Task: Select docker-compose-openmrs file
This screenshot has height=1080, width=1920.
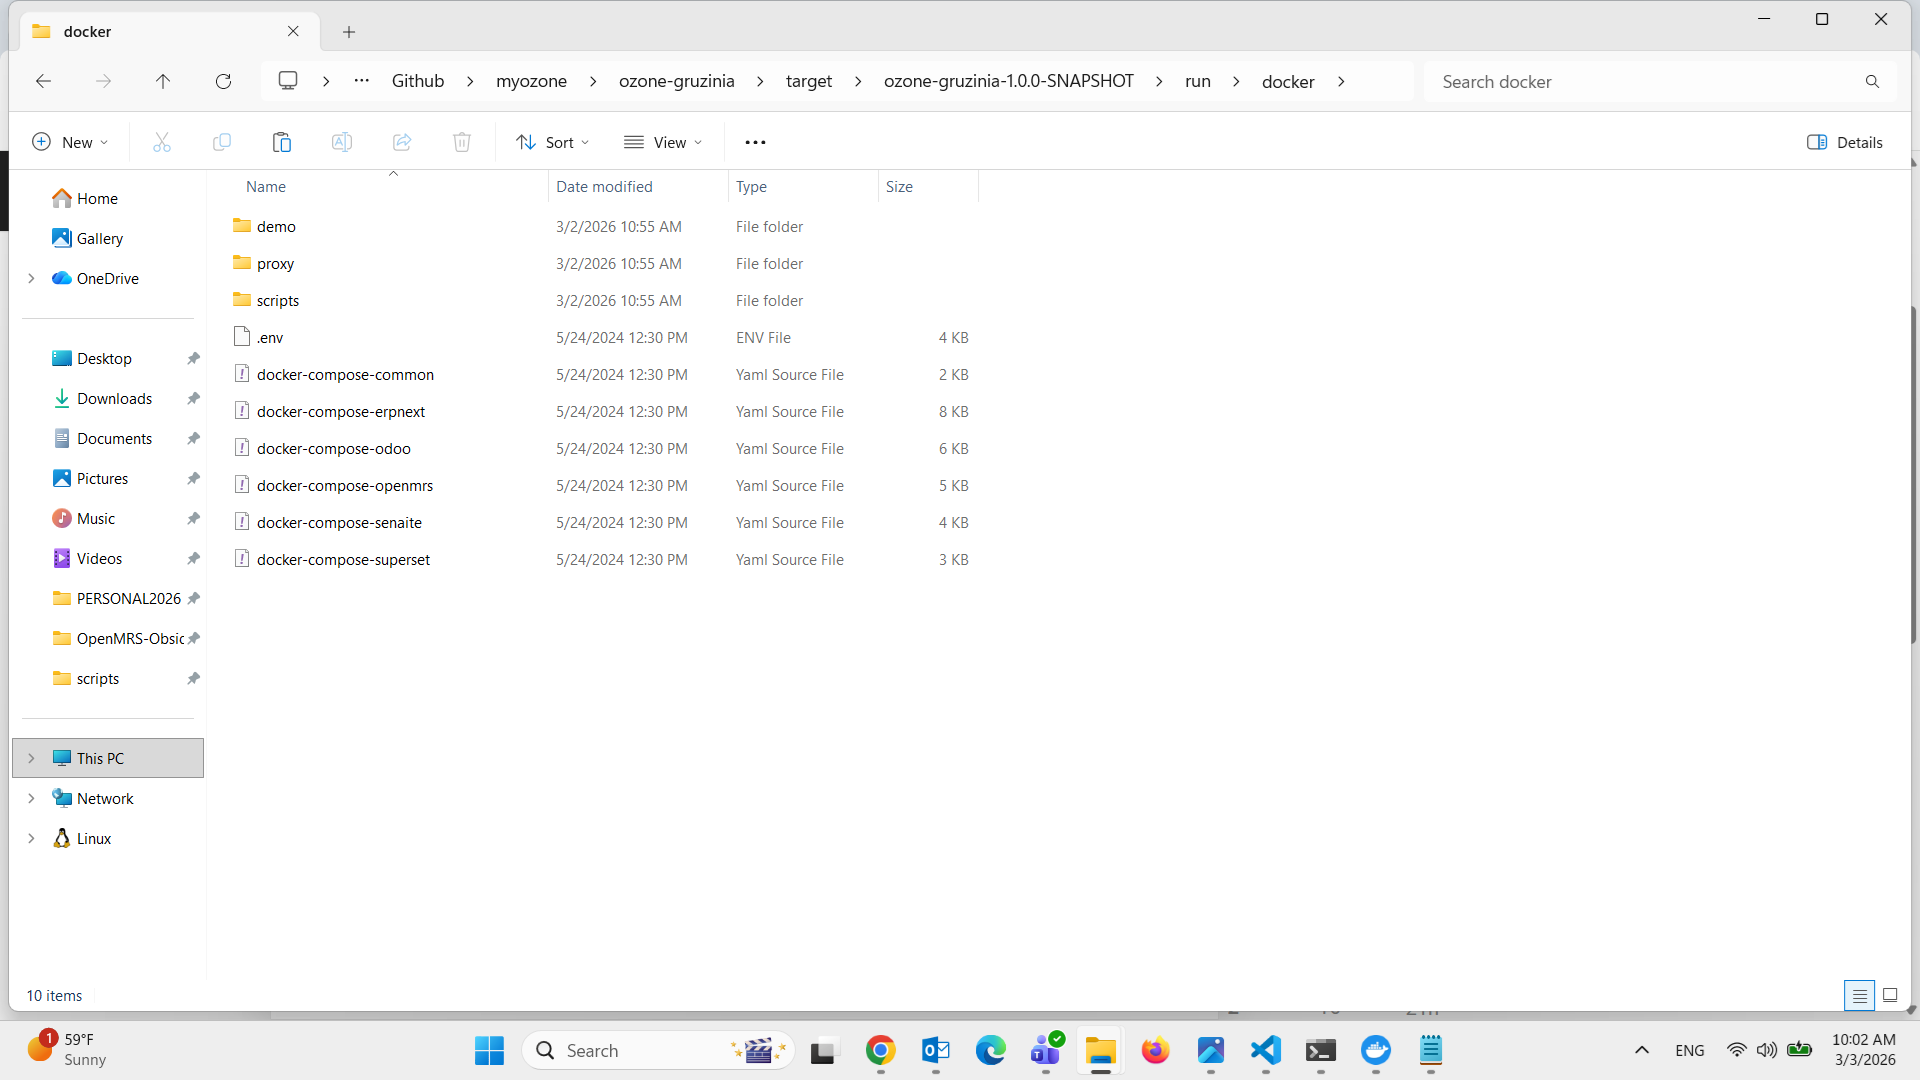Action: [345, 485]
